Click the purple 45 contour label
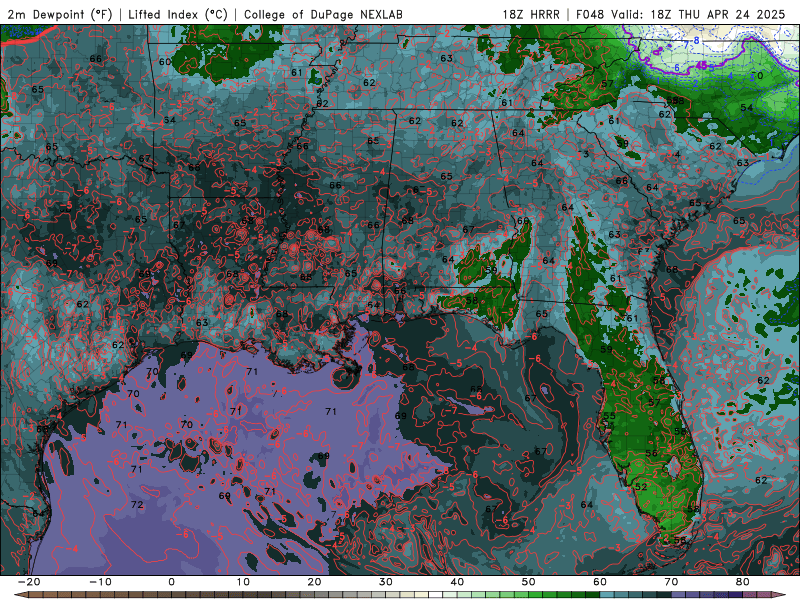Viewport: 800px width, 600px height. (x=702, y=66)
